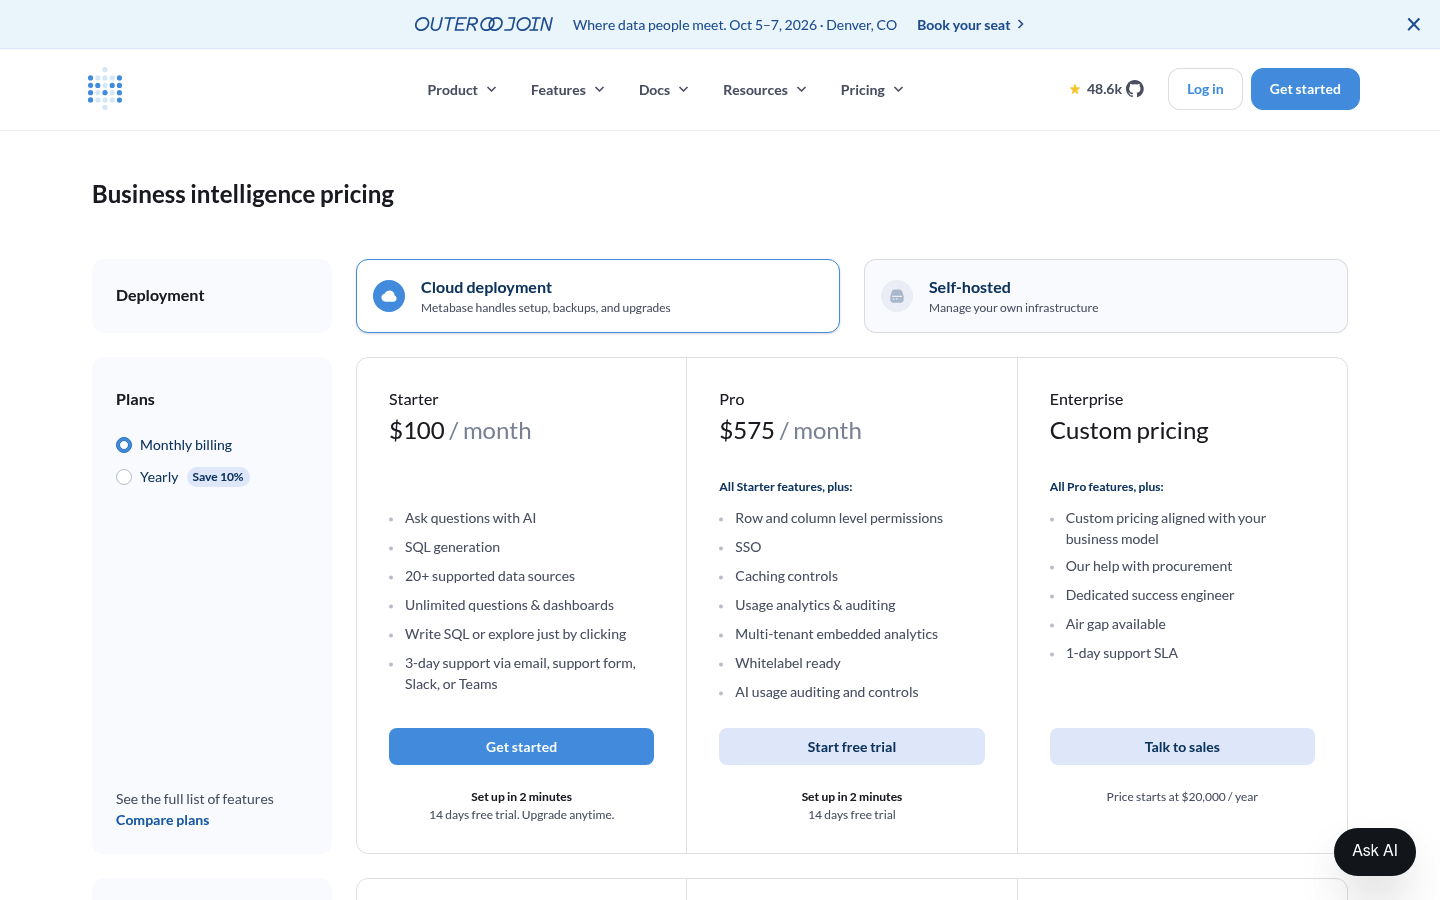Click '1-day support SLA' text
The height and width of the screenshot is (900, 1440).
(x=1122, y=653)
